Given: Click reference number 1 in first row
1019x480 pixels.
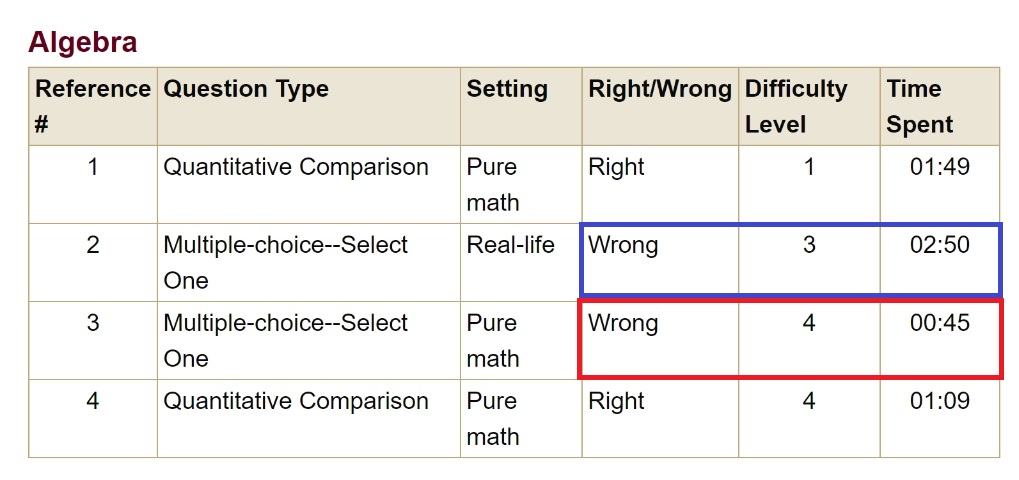Looking at the screenshot, I should point(93,167).
